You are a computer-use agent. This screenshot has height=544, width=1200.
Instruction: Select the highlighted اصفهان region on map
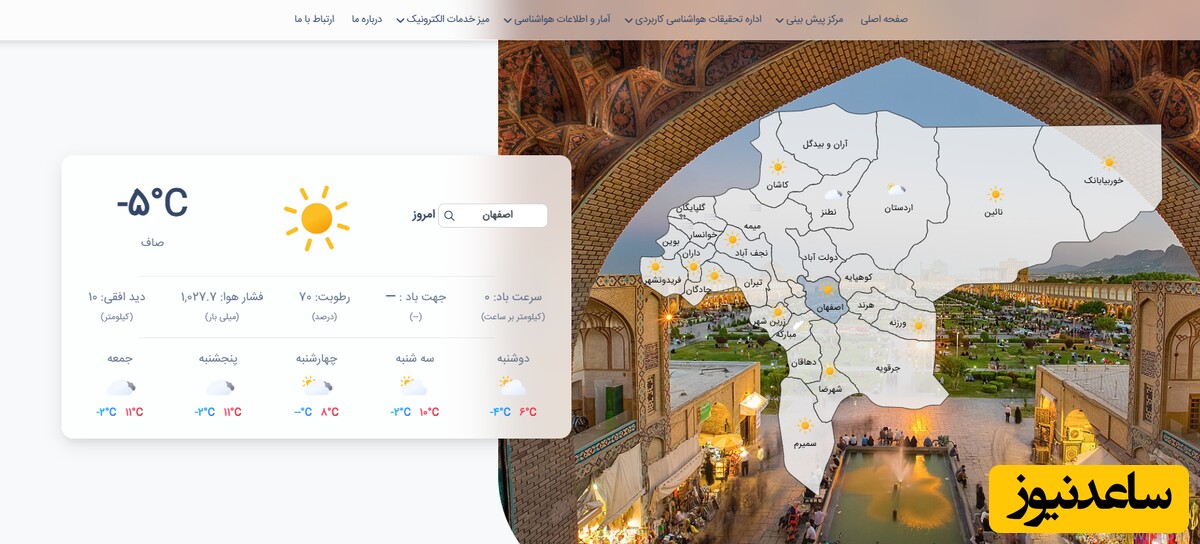coord(827,299)
